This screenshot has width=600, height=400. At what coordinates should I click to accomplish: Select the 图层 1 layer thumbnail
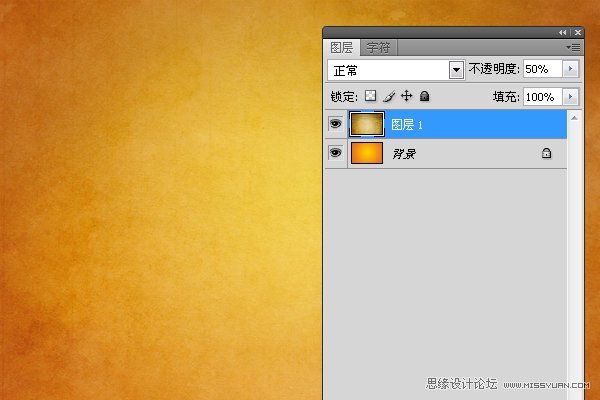pos(366,125)
